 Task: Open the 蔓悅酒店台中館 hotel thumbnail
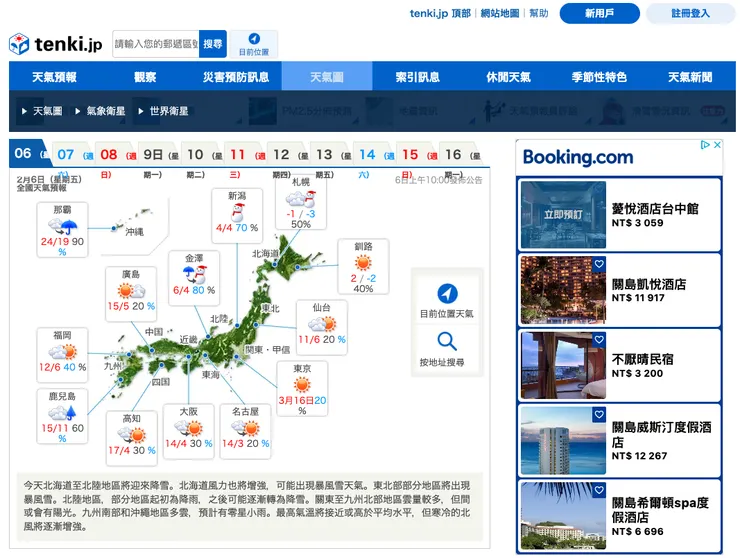pos(563,215)
